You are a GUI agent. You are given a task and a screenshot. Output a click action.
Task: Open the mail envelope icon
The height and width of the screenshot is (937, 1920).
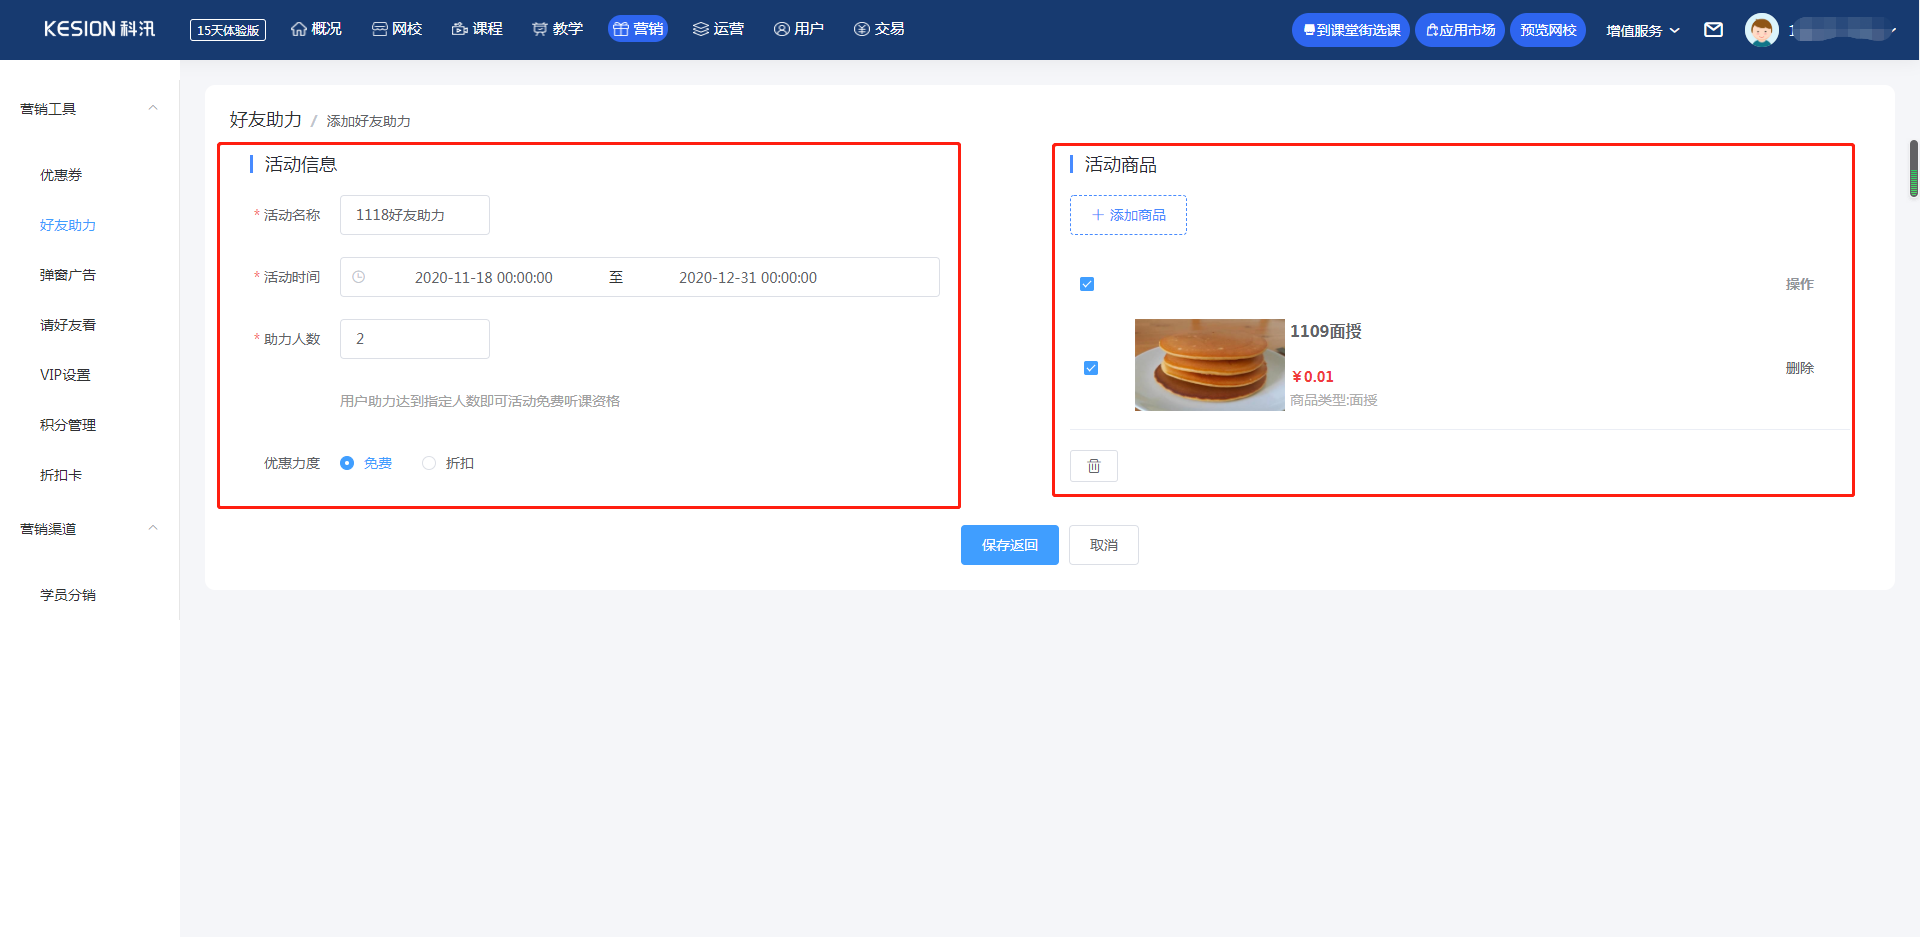(x=1713, y=30)
